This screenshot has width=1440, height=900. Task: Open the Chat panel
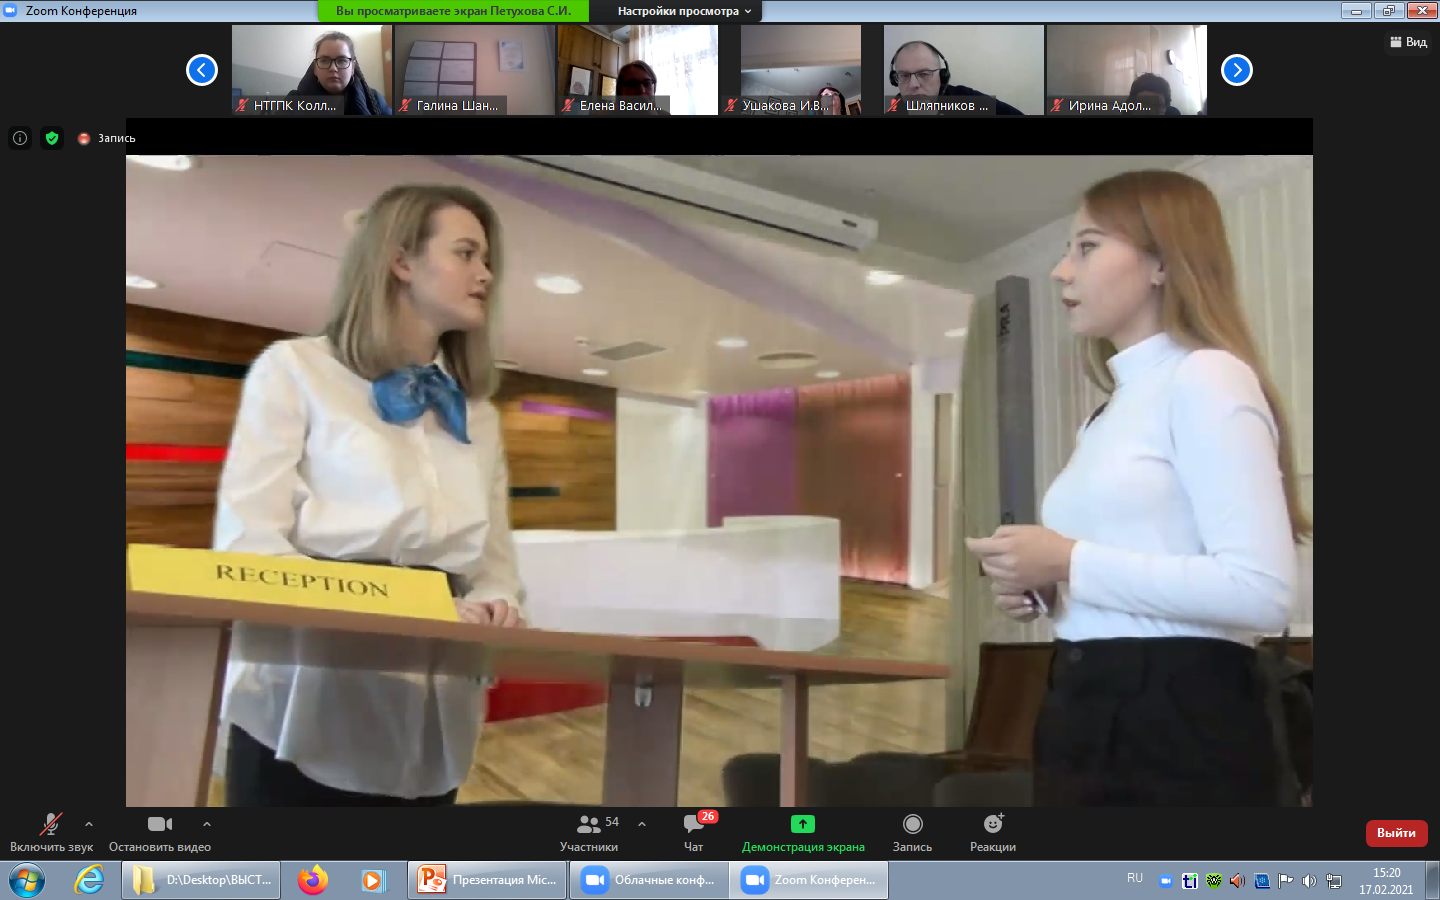(x=693, y=832)
